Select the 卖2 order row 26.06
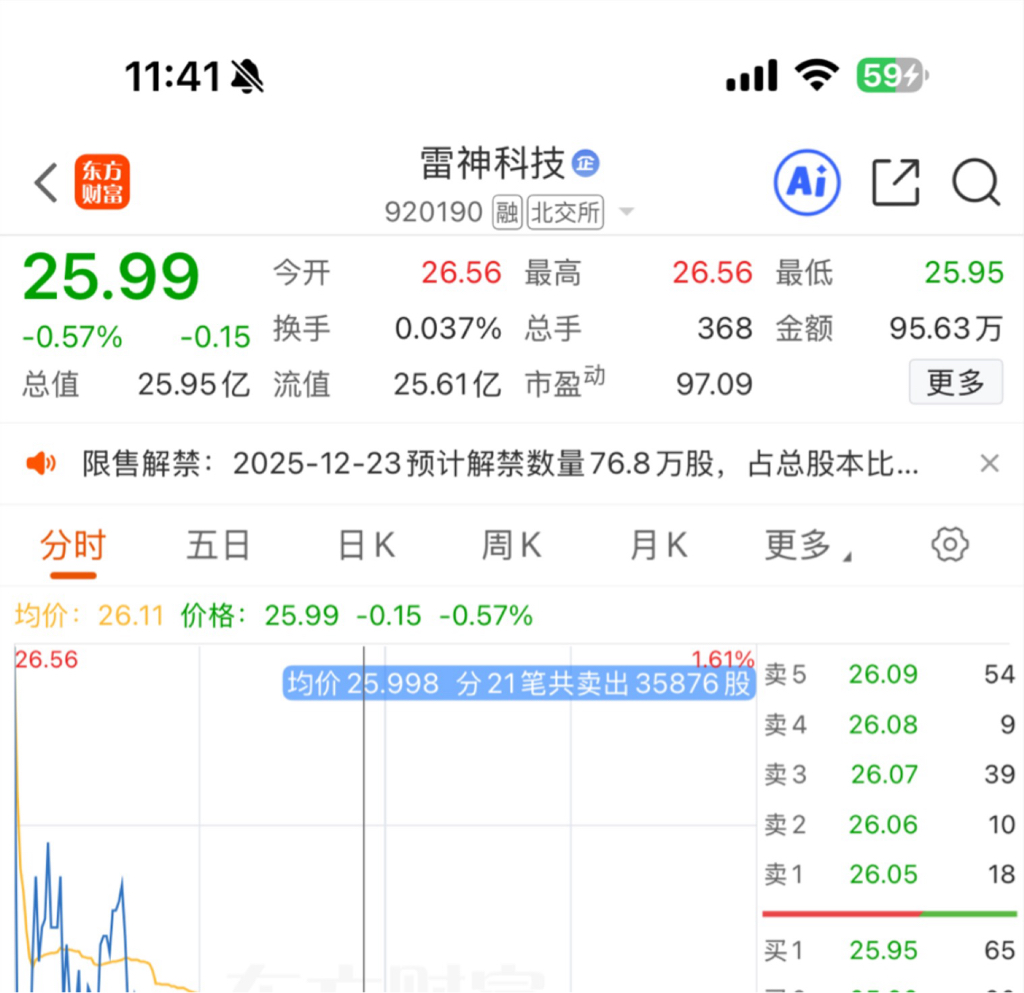Image resolution: width=1024 pixels, height=993 pixels. [x=889, y=825]
